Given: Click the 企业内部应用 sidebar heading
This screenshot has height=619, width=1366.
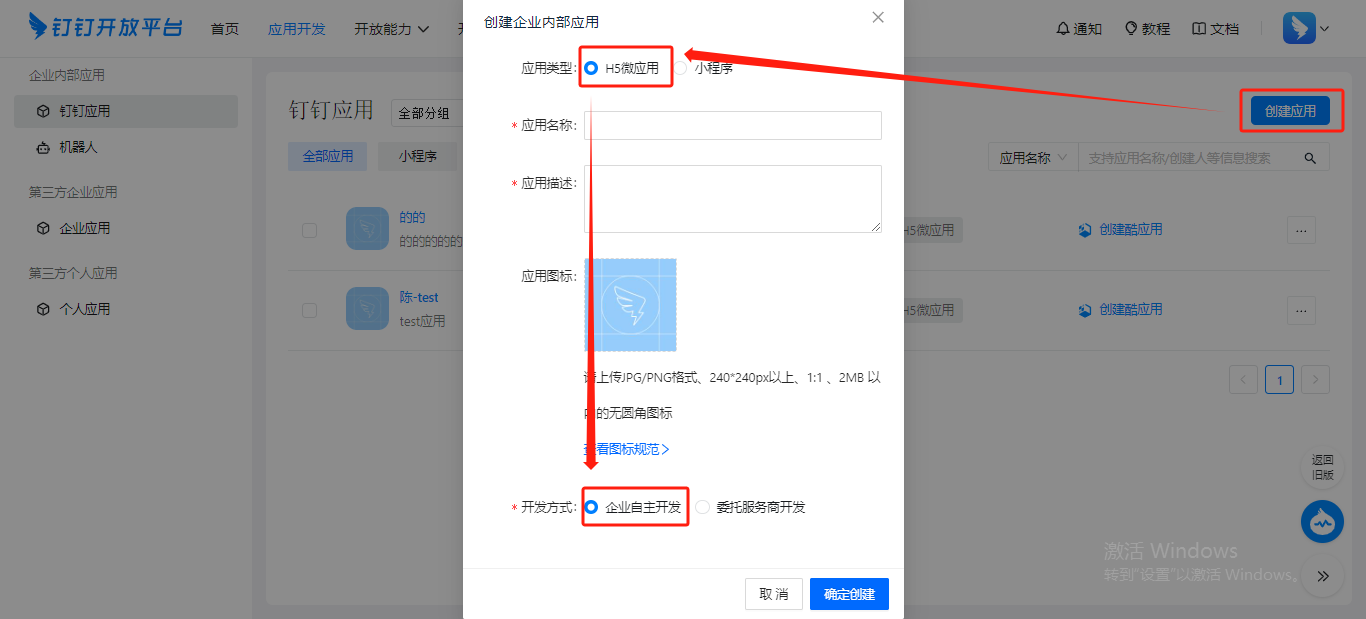Looking at the screenshot, I should [67, 75].
